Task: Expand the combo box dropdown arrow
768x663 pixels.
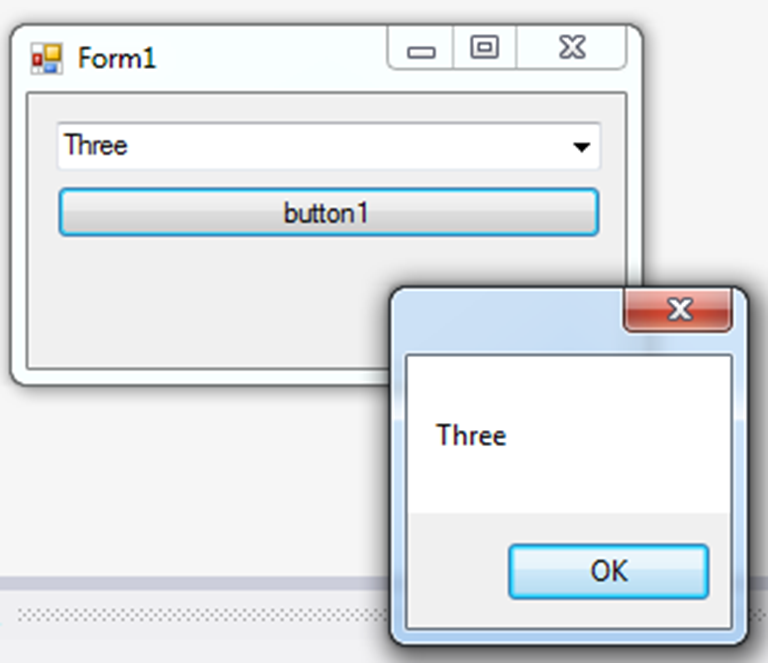Action: [581, 147]
